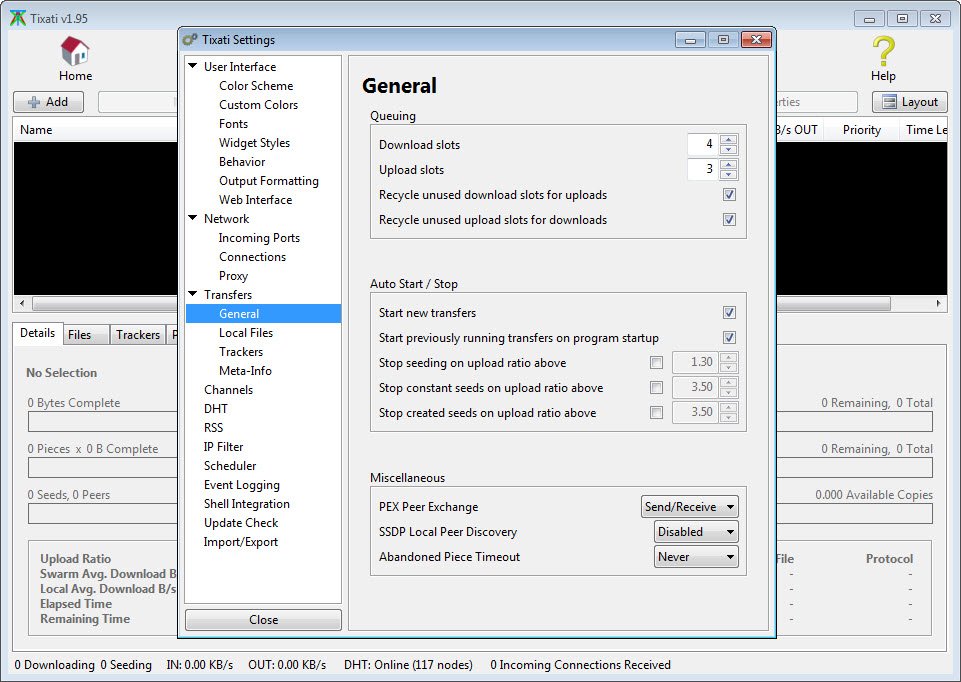This screenshot has height=682, width=961.
Task: Open Behavior settings page
Action: coord(241,162)
